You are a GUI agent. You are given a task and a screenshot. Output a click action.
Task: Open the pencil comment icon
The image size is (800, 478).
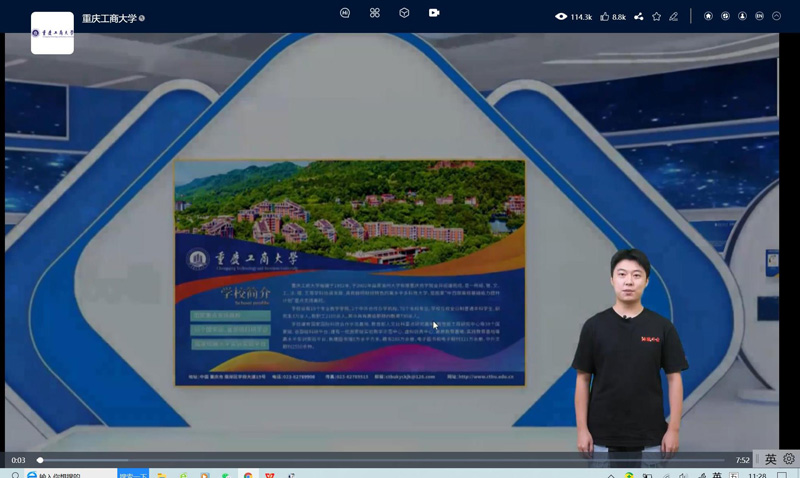673,16
